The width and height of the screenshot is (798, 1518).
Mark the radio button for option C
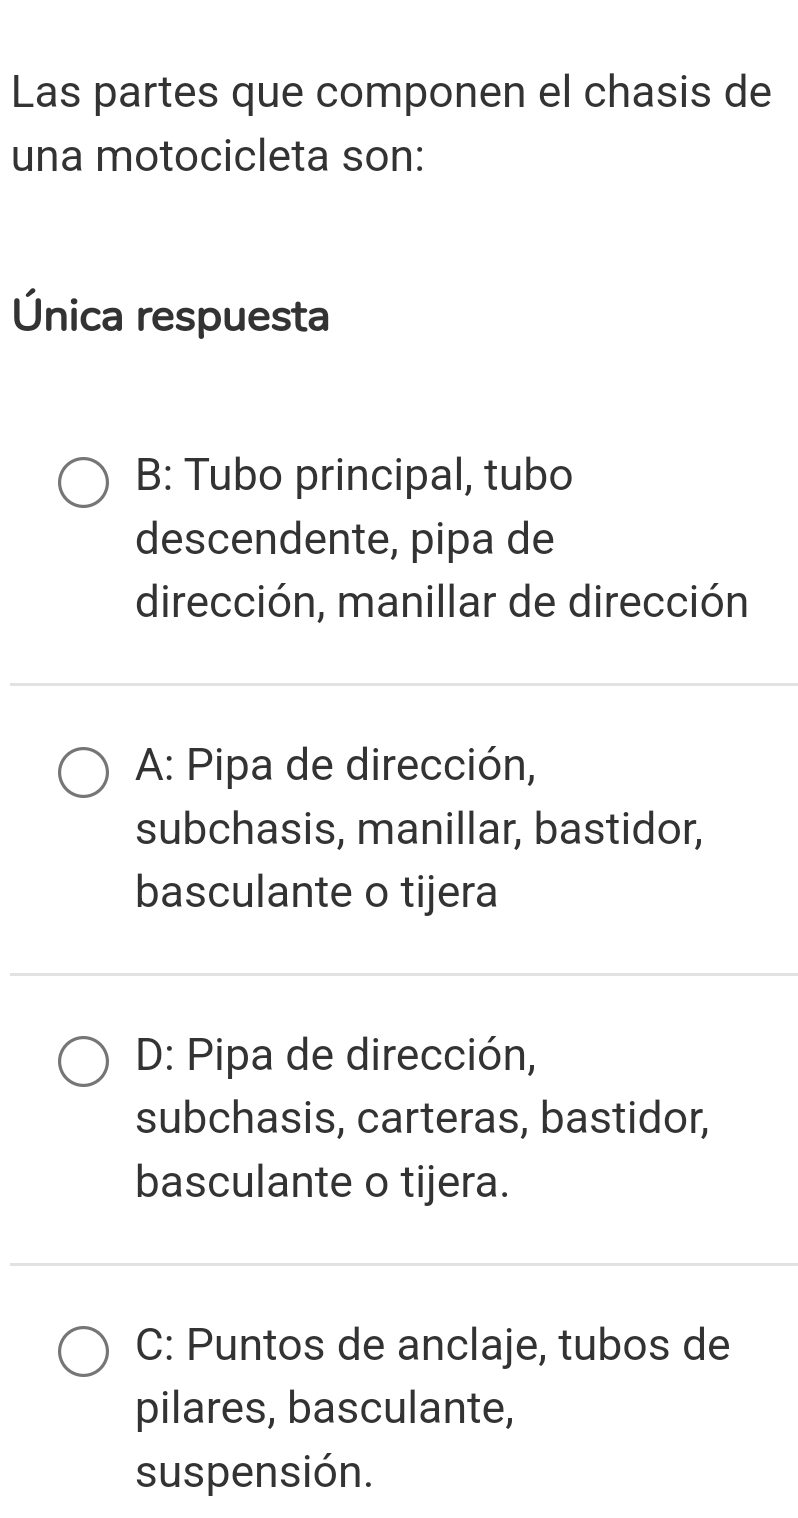pyautogui.click(x=84, y=1352)
